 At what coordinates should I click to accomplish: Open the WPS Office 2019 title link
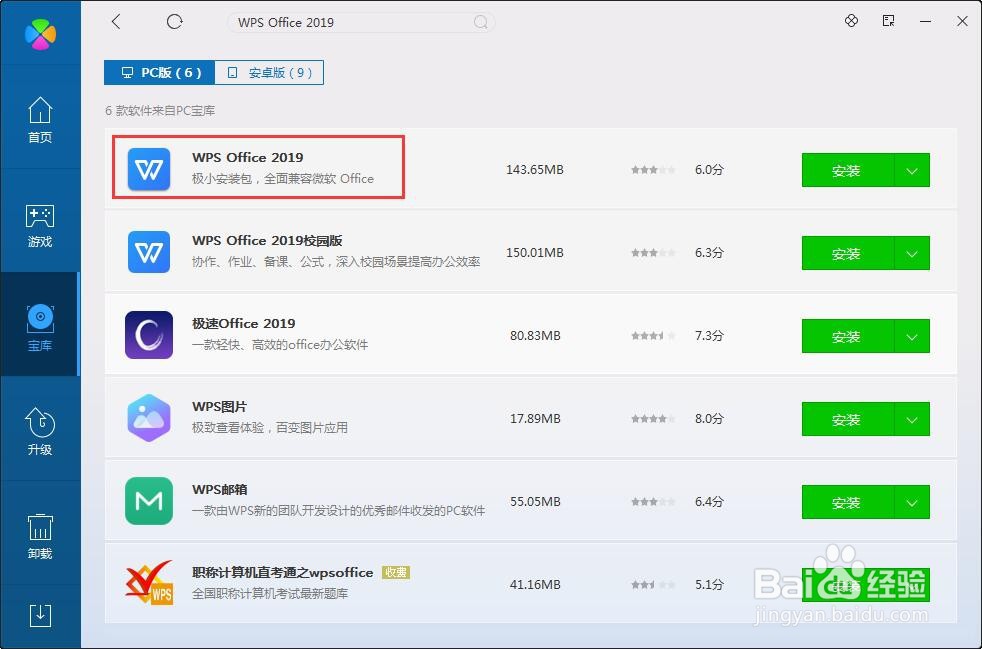[x=247, y=157]
